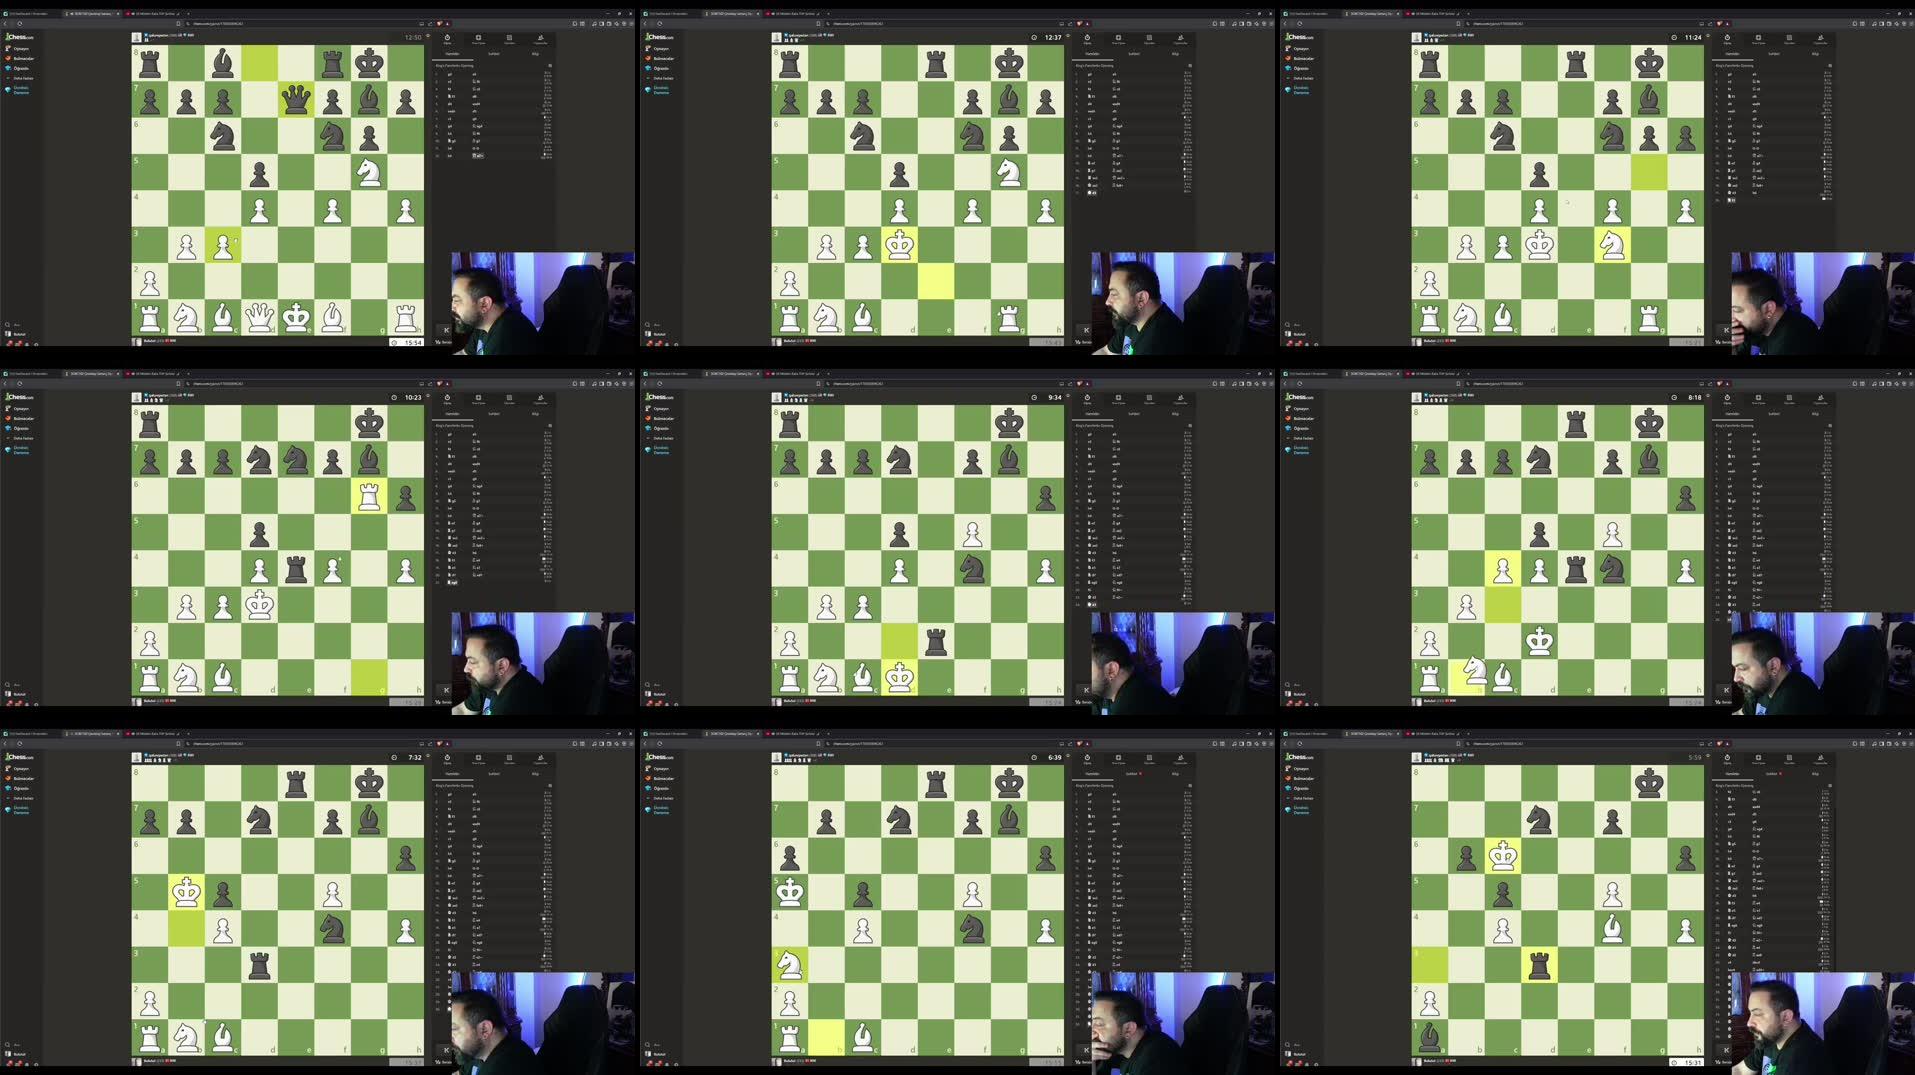Viewport: 1915px width, 1075px height.
Task: Click highlighted white knight on f3 in 11:24 frame
Action: tap(1612, 245)
